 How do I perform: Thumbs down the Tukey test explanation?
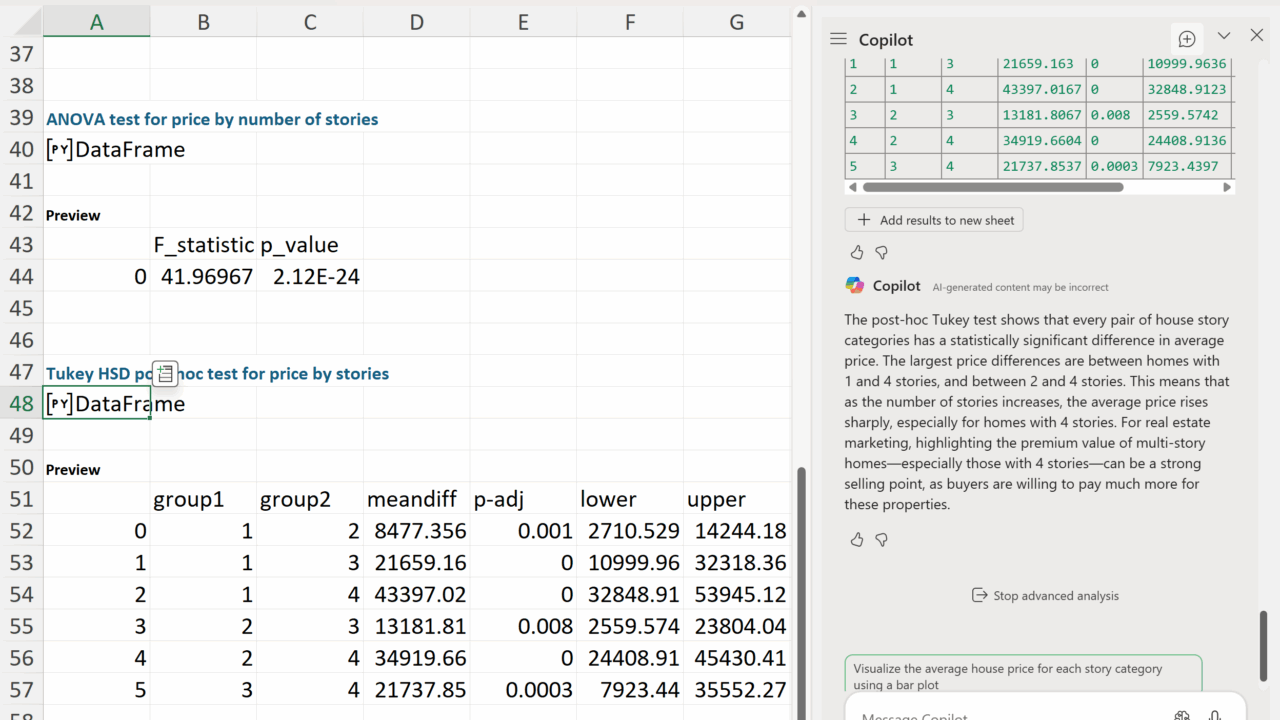pos(881,540)
